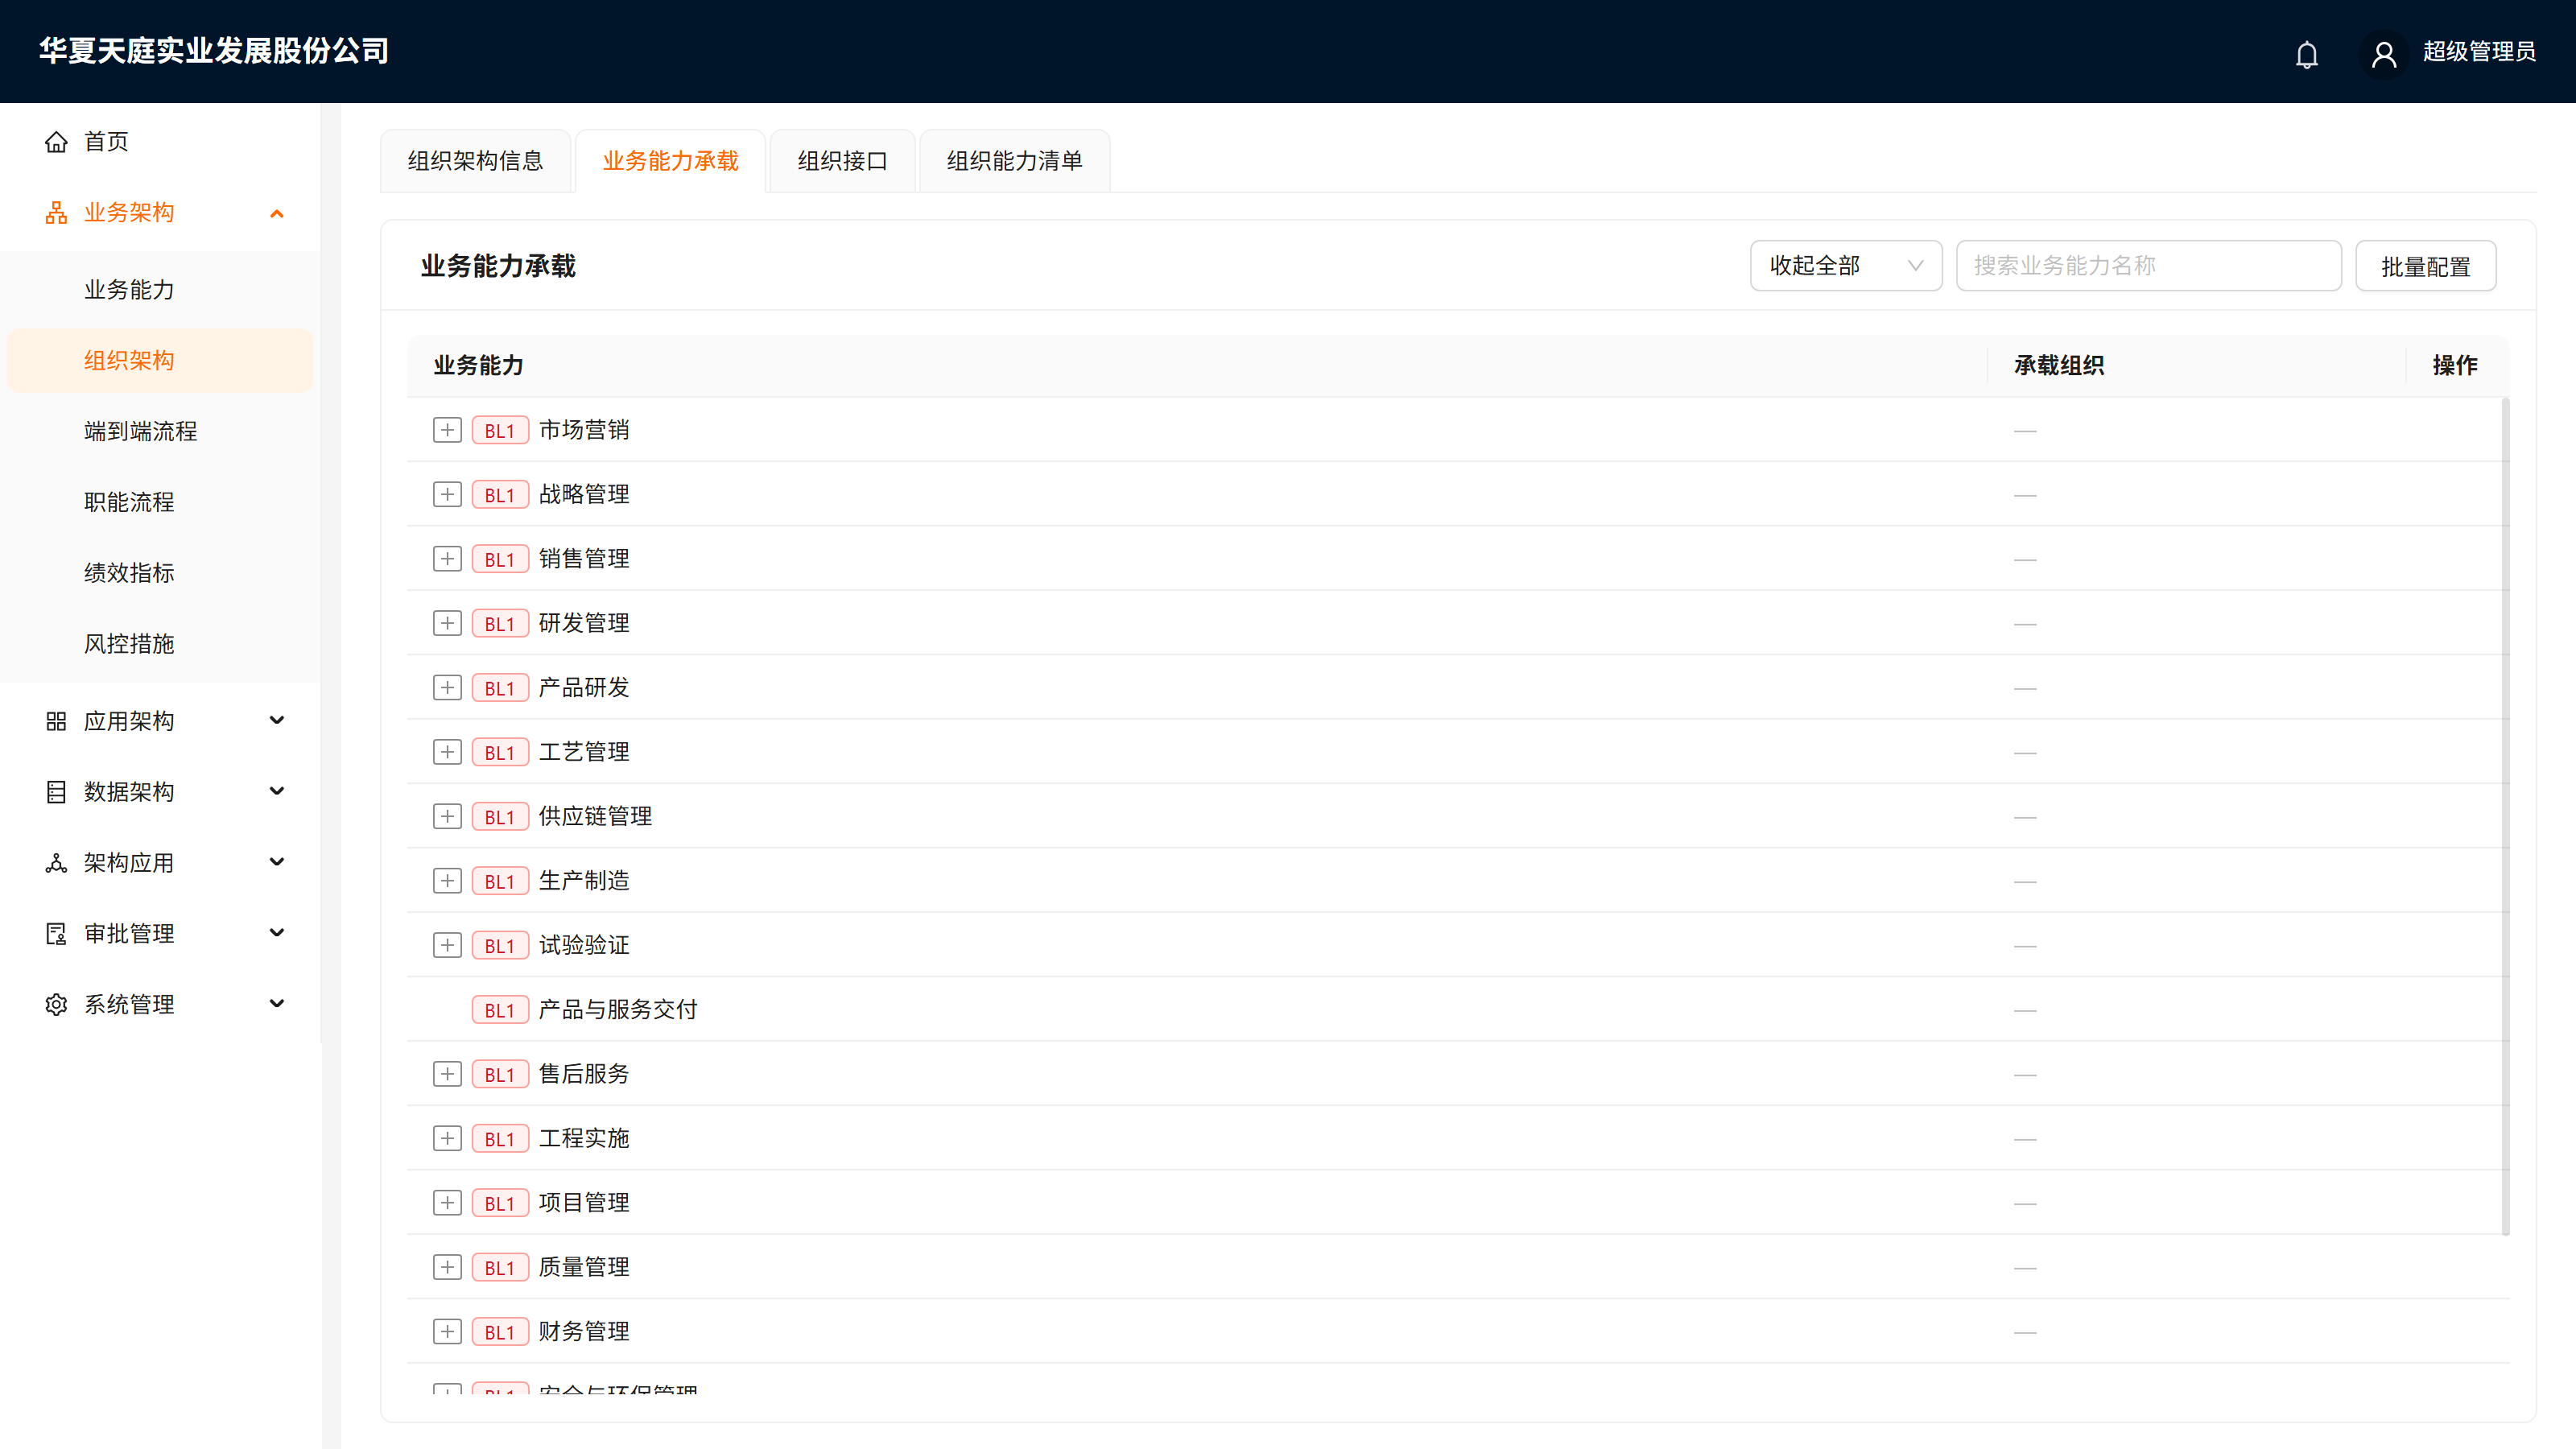The width and height of the screenshot is (2576, 1449).
Task: Expand the 试验验证 row
Action: click(447, 945)
